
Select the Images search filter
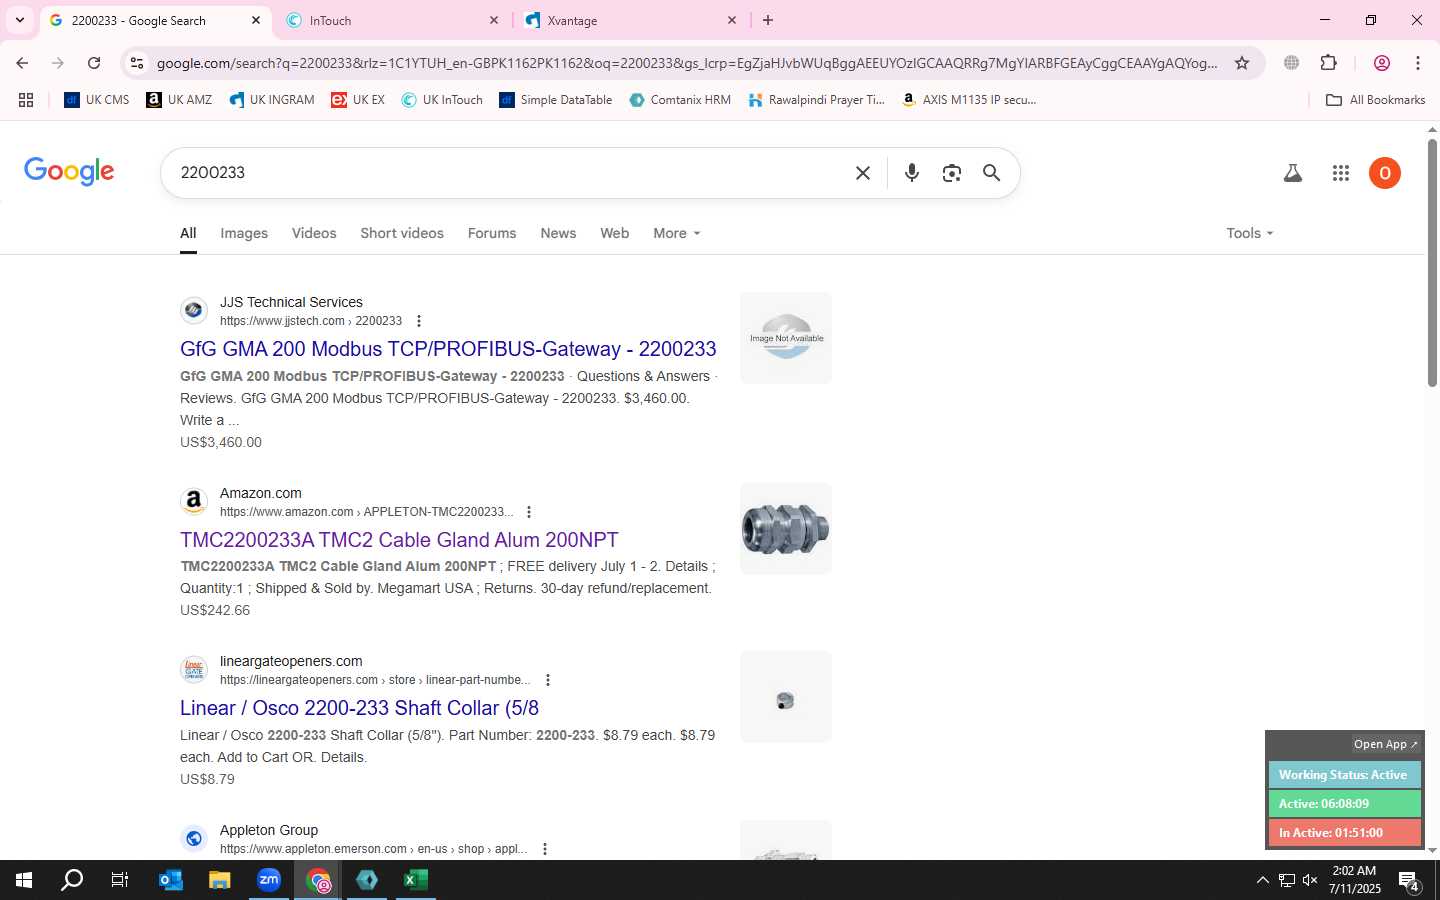[x=244, y=233]
